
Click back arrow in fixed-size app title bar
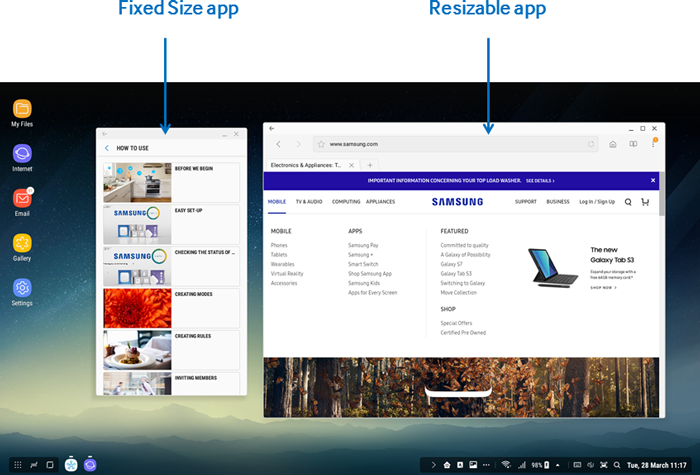pyautogui.click(x=104, y=134)
